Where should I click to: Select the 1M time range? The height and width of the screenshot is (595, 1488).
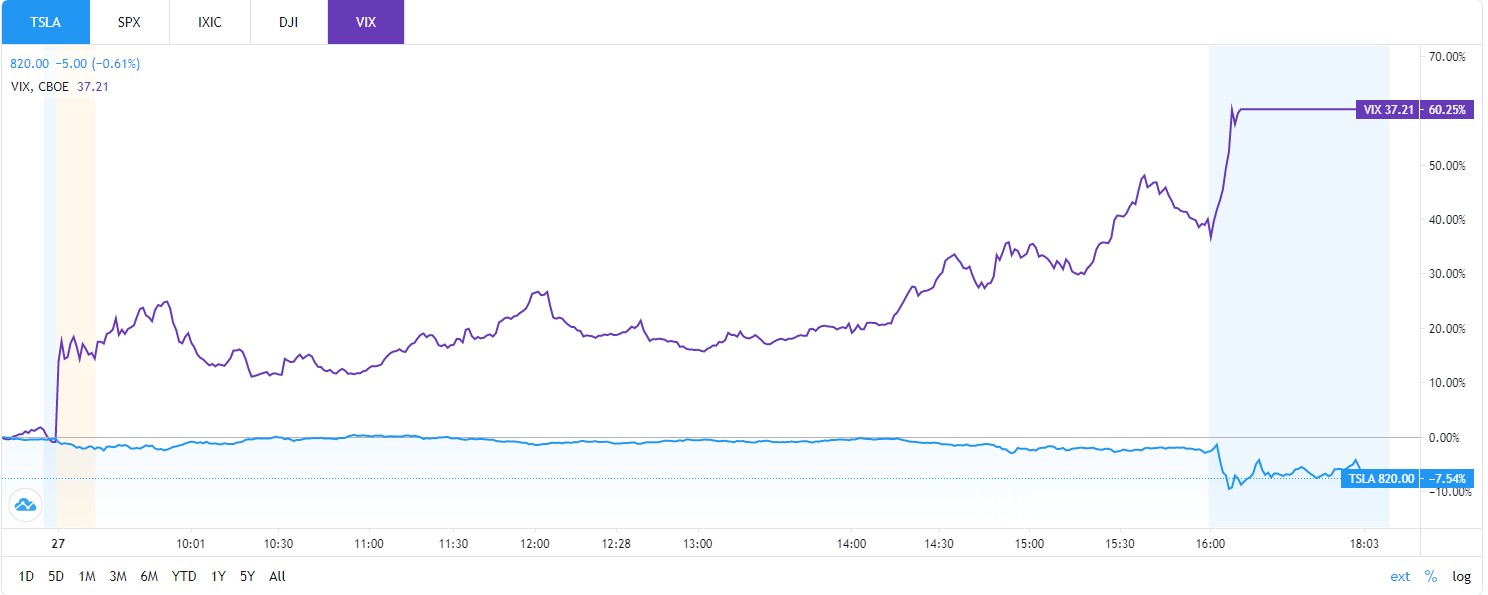[86, 576]
